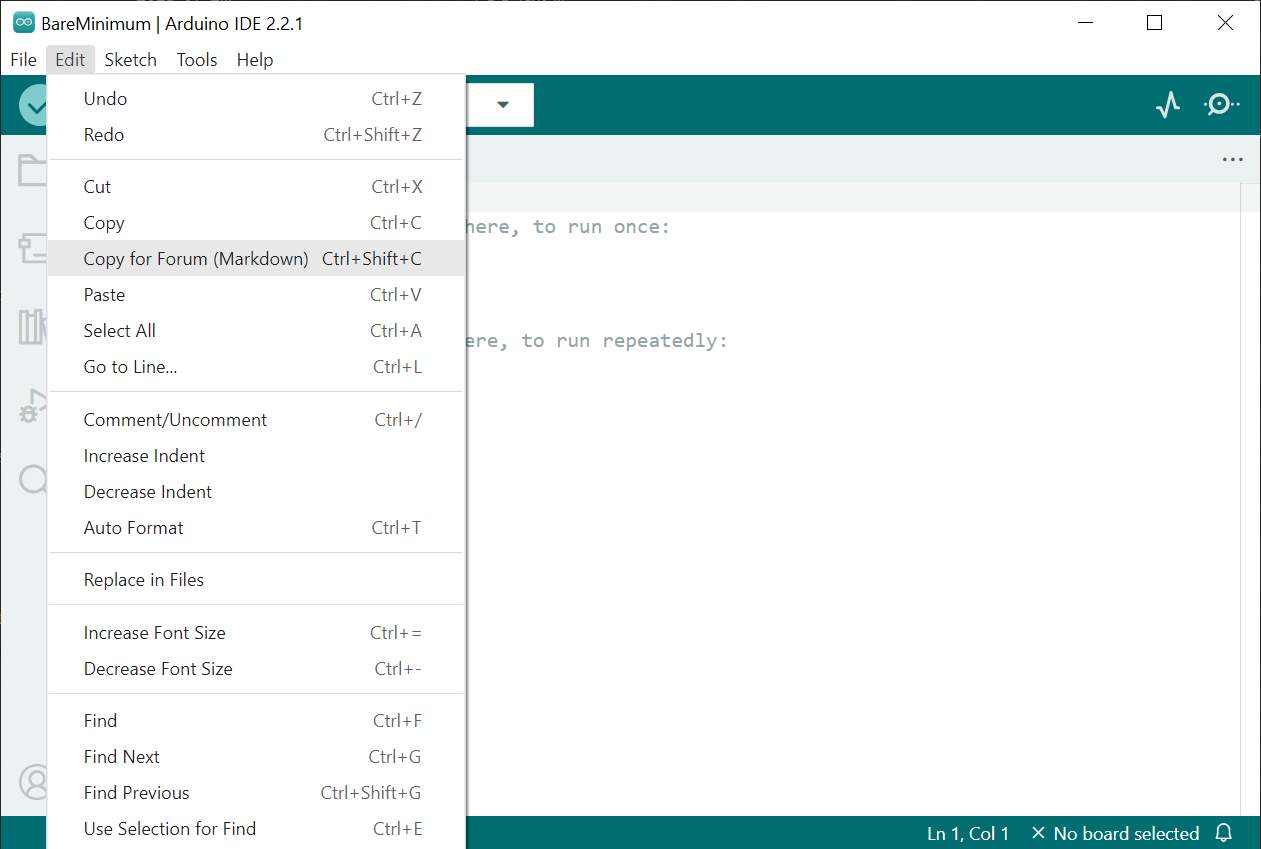Screen dimensions: 1261x849
Task: Click the Verify checkmark button
Action: [x=34, y=105]
